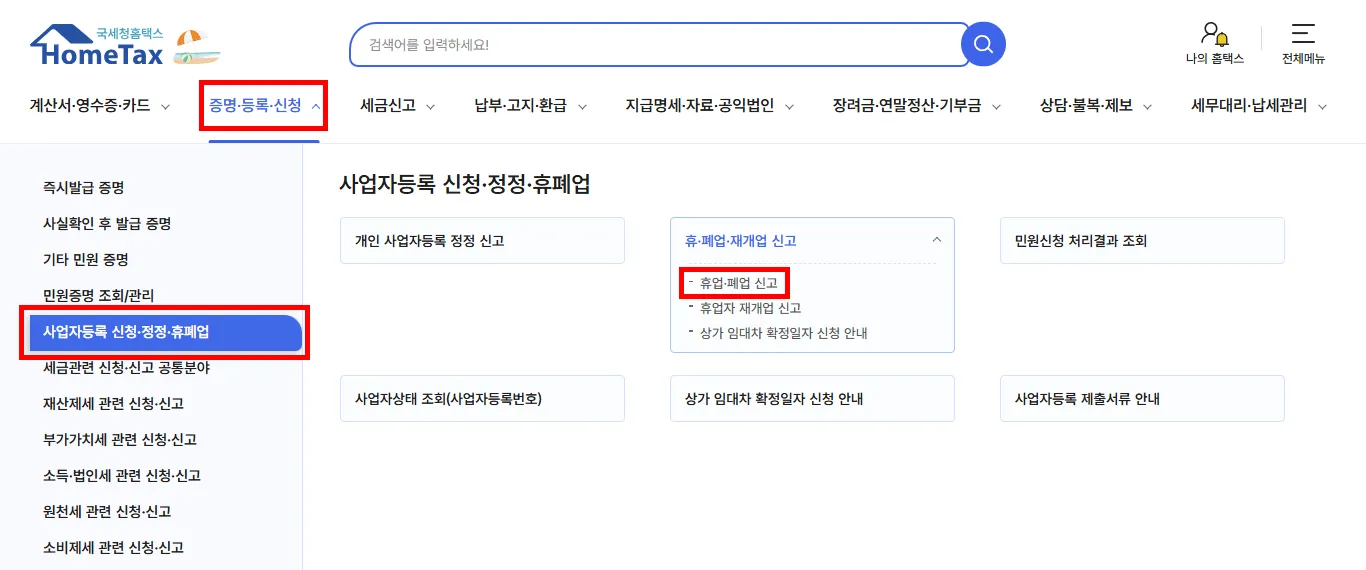Select 사실확인 후 발급 증명 in sidebar
The width and height of the screenshot is (1366, 570).
click(106, 224)
